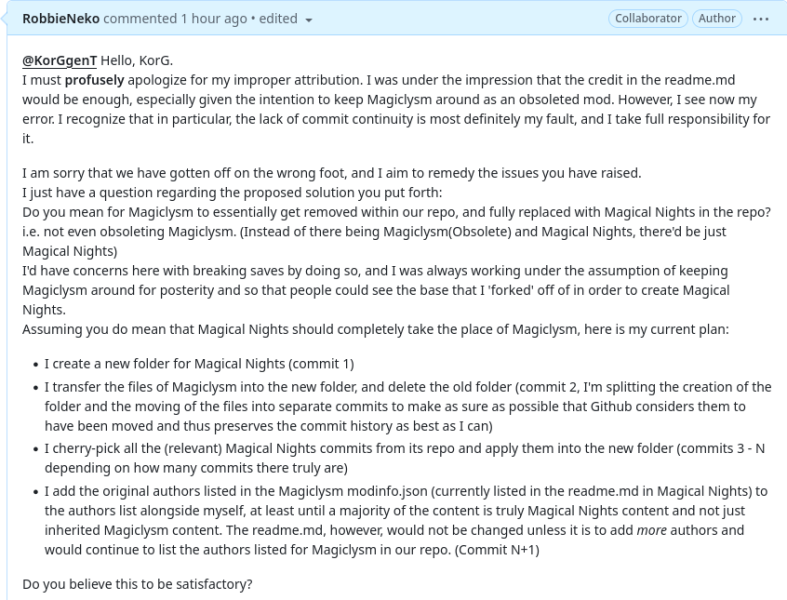The width and height of the screenshot is (787, 600).
Task: Click the "1 hour ago" timestamp
Action: click(x=214, y=19)
